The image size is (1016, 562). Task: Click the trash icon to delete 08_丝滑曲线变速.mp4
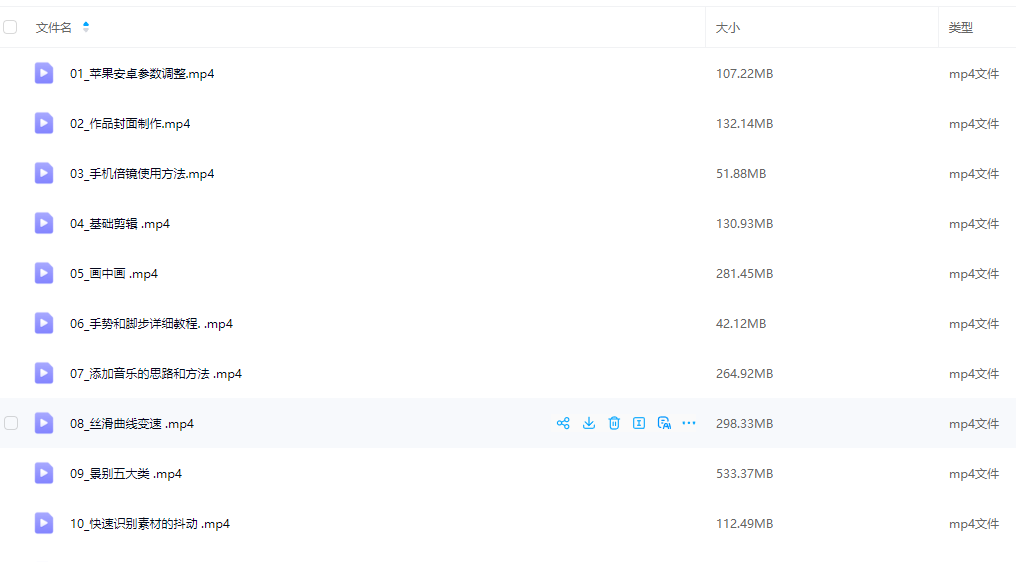[x=614, y=423]
